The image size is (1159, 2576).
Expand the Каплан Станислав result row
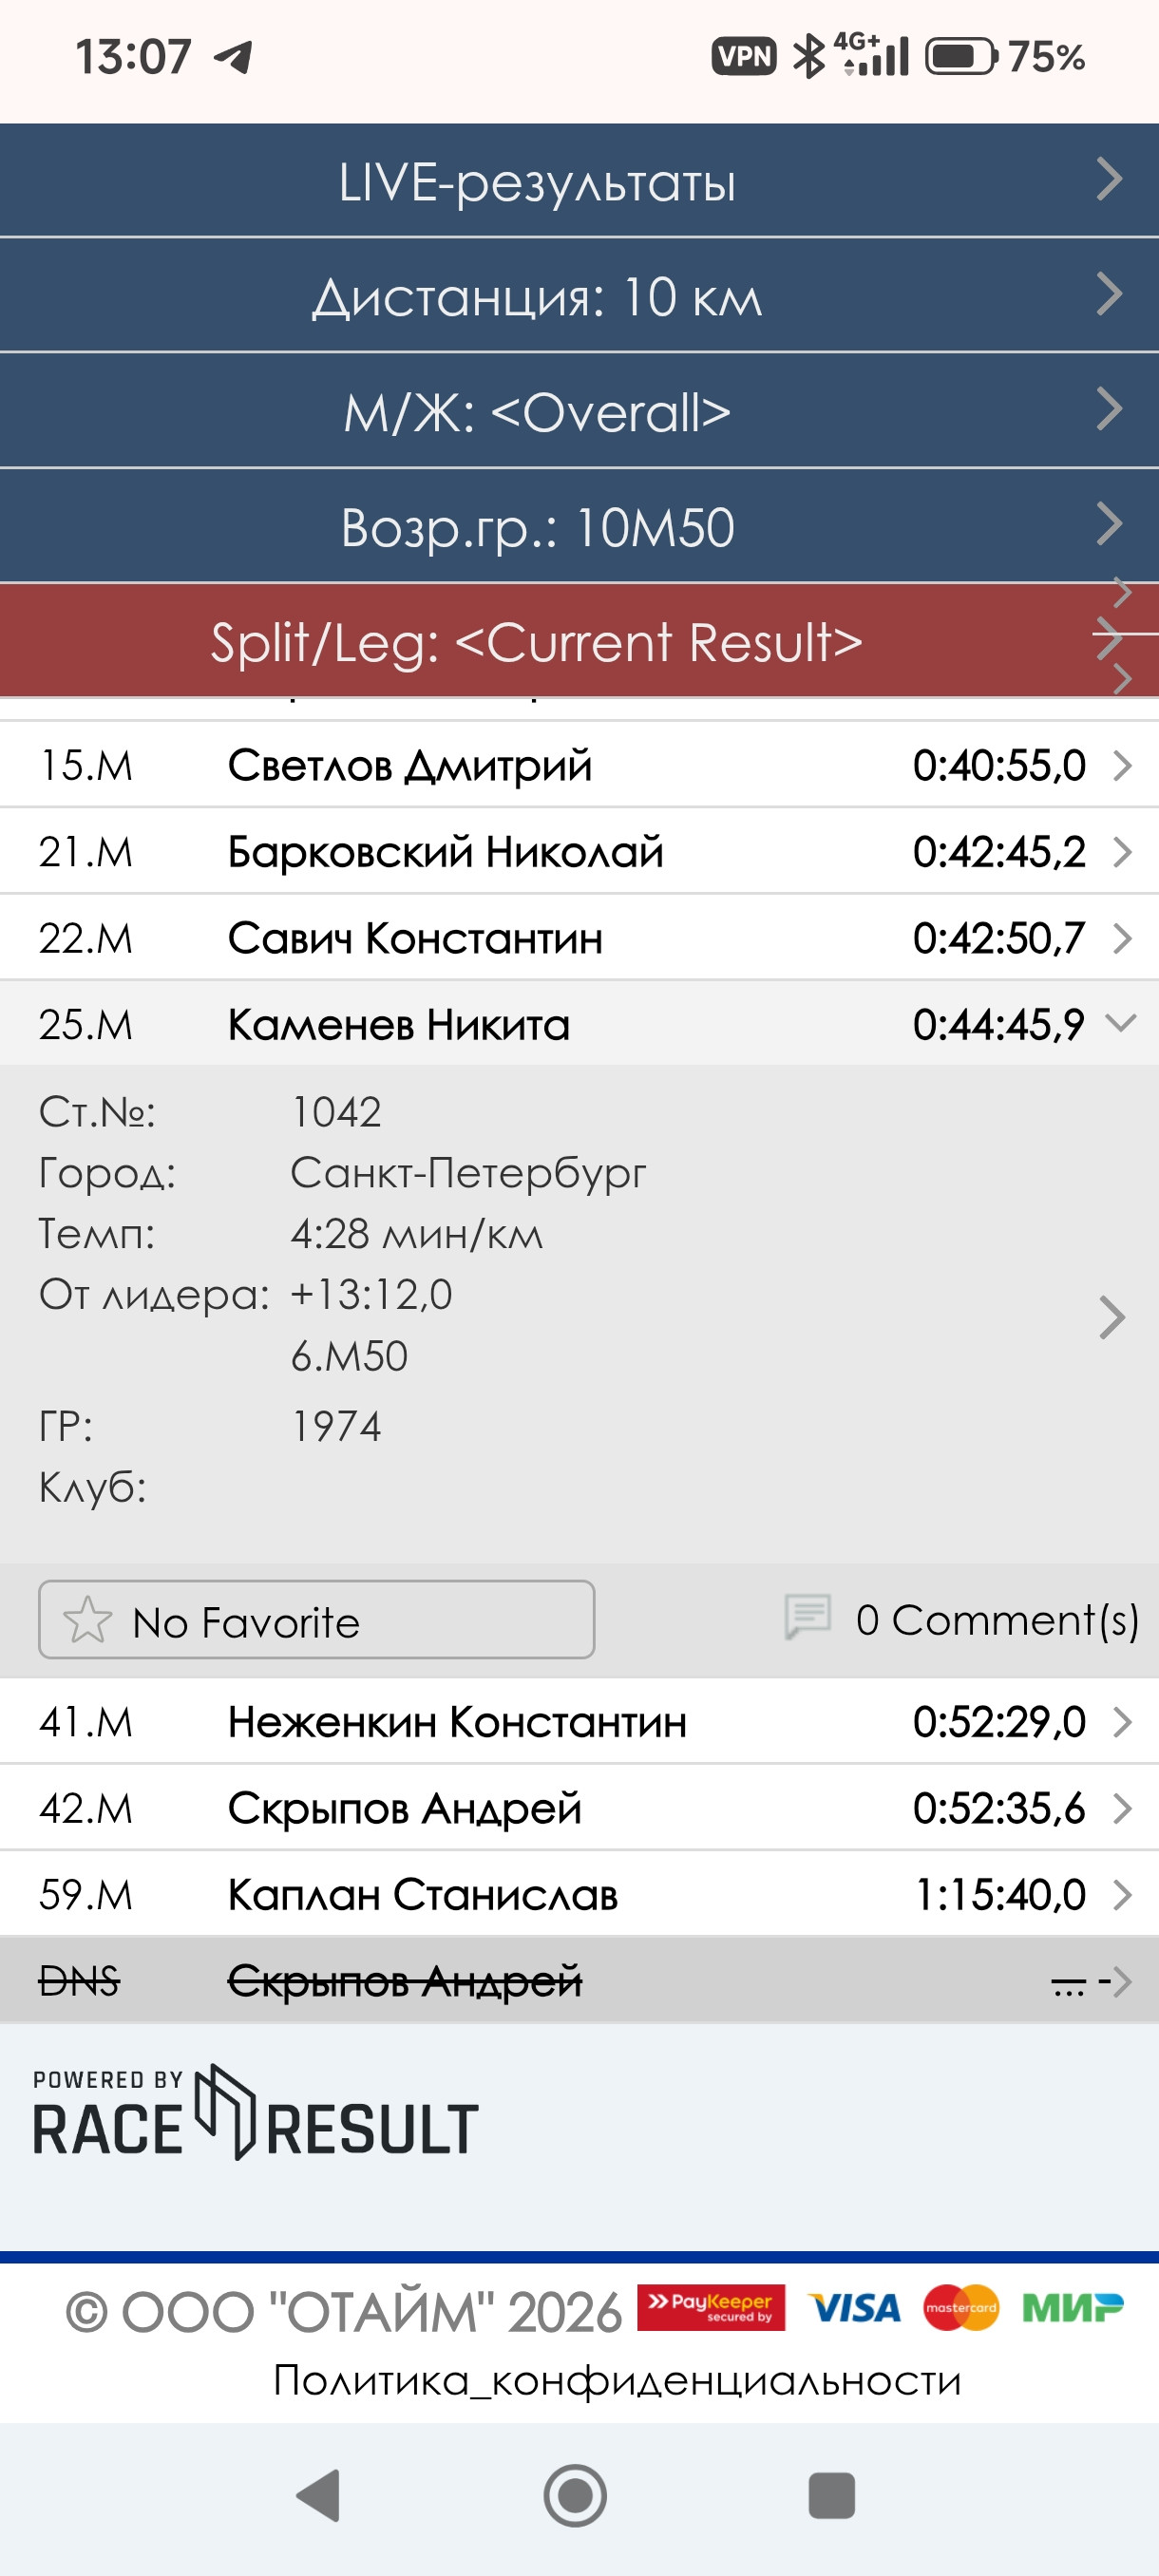point(579,1894)
